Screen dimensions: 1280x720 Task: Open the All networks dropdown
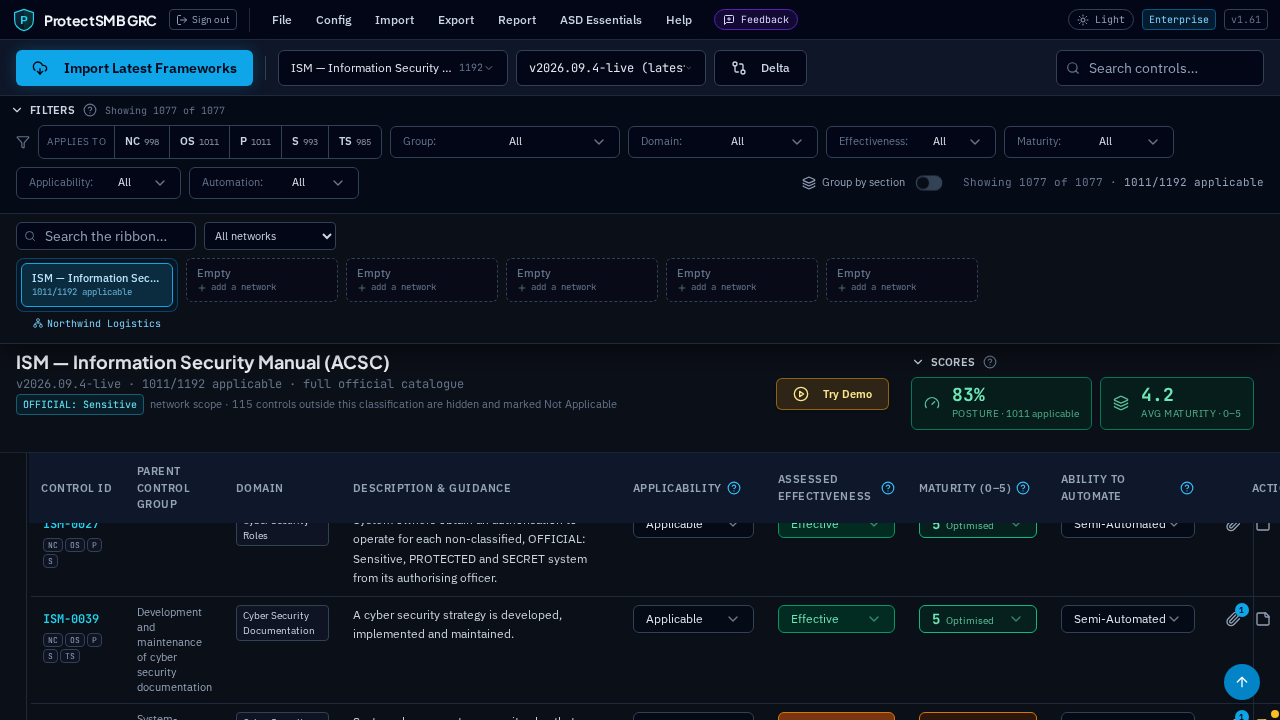click(x=270, y=236)
